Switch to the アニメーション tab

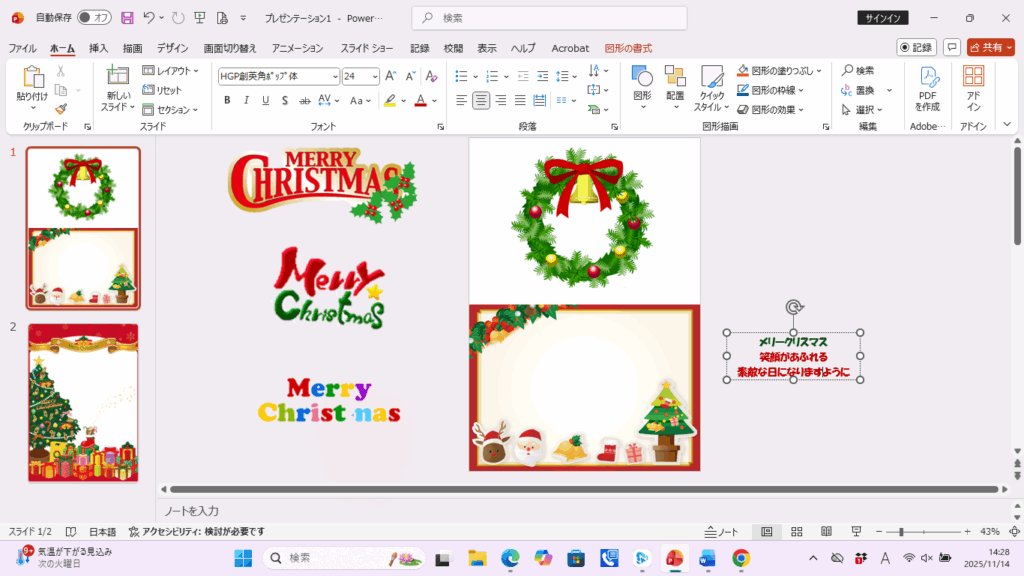point(297,48)
